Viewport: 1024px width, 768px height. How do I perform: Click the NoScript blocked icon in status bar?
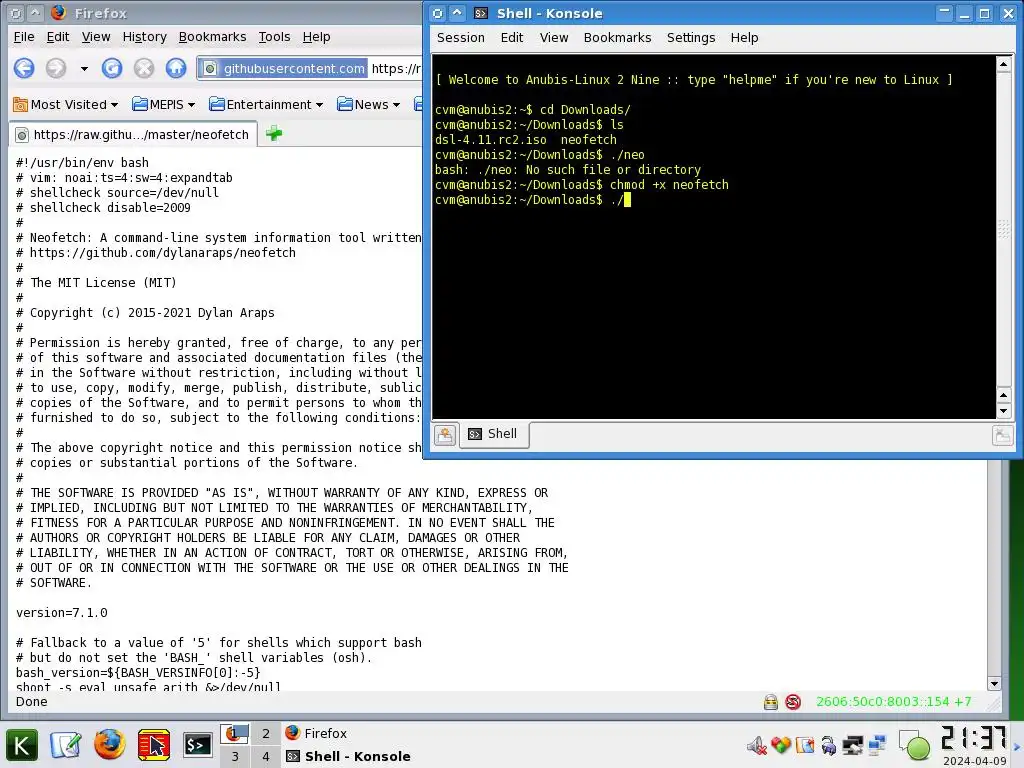point(793,702)
